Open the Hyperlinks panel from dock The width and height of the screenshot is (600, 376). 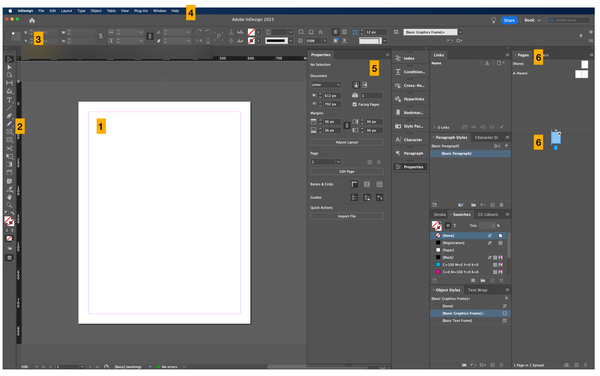(410, 99)
